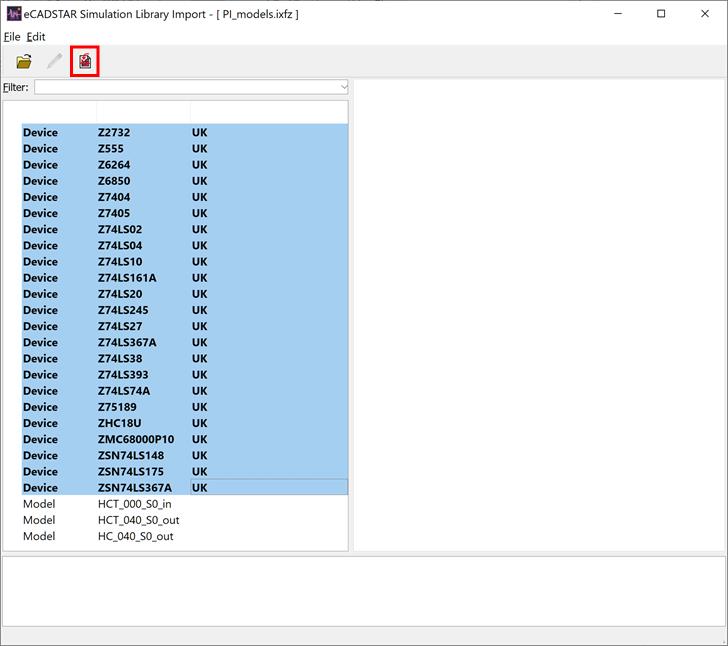Select the Z2732 device row
Screen dimensions: 728x646
185,132
